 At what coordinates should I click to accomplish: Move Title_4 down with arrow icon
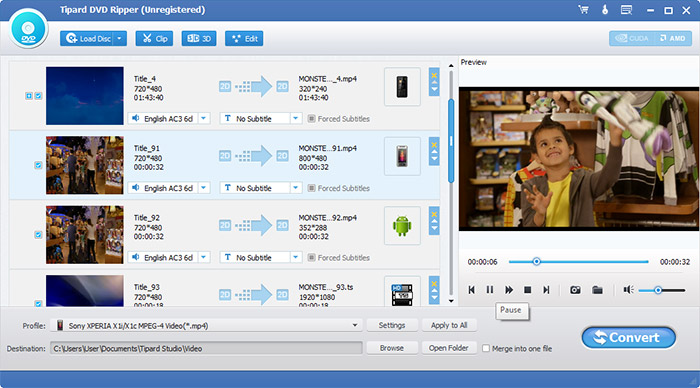[x=434, y=89]
